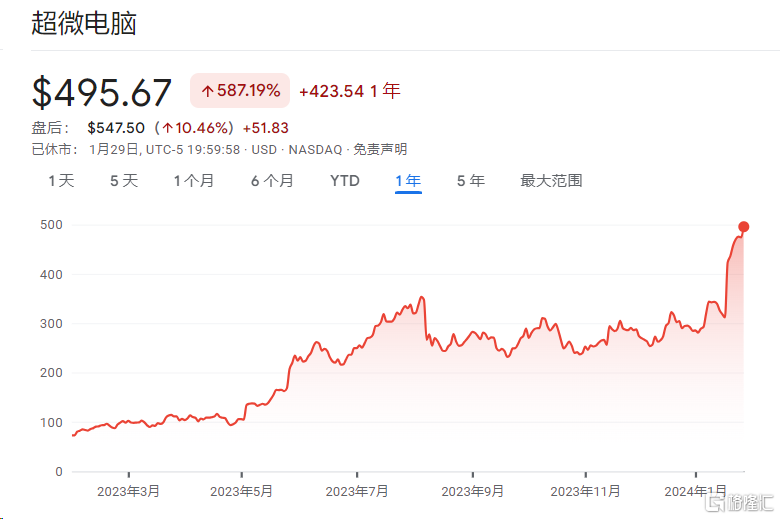Viewport: 780px width, 519px height.
Task: Click the 超微电脑 stock title
Action: click(x=84, y=24)
